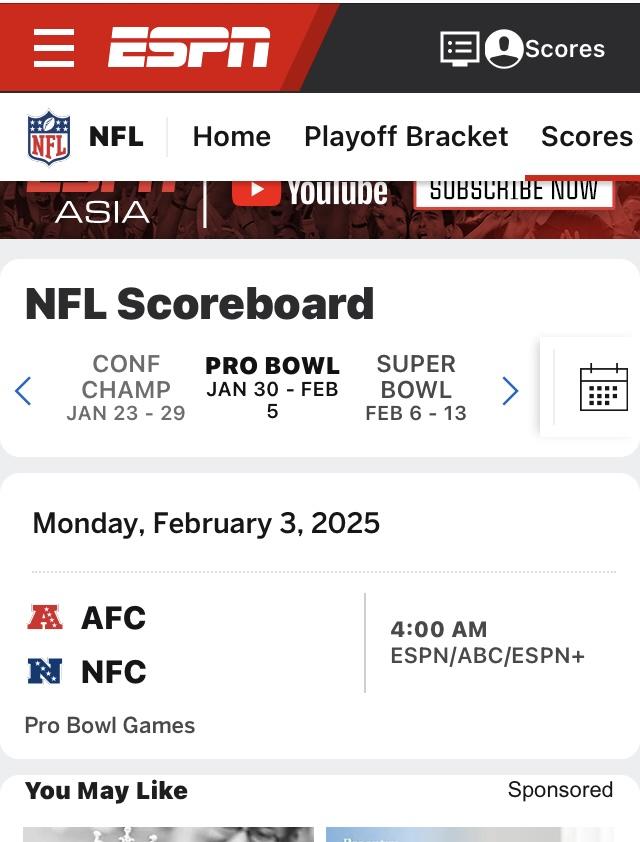Go to next week with right chevron
Screen dimensions: 640x842
[510, 391]
